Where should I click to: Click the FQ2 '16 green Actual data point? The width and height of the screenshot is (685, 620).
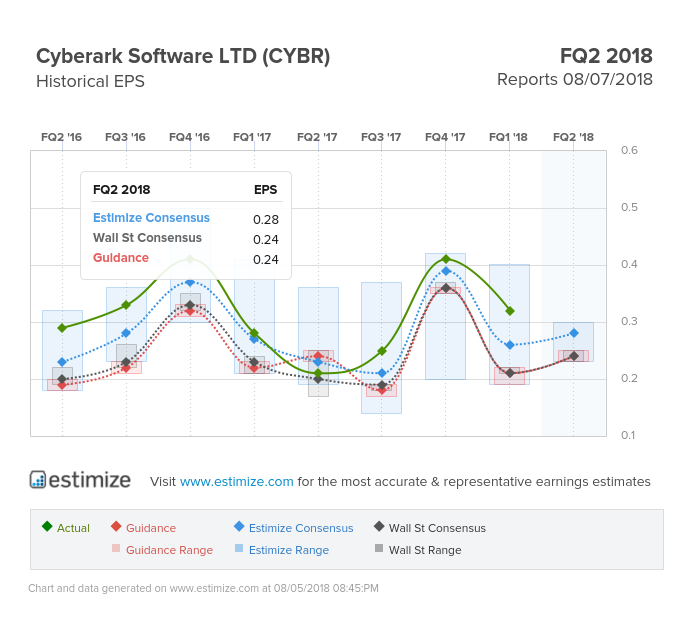pyautogui.click(x=62, y=328)
